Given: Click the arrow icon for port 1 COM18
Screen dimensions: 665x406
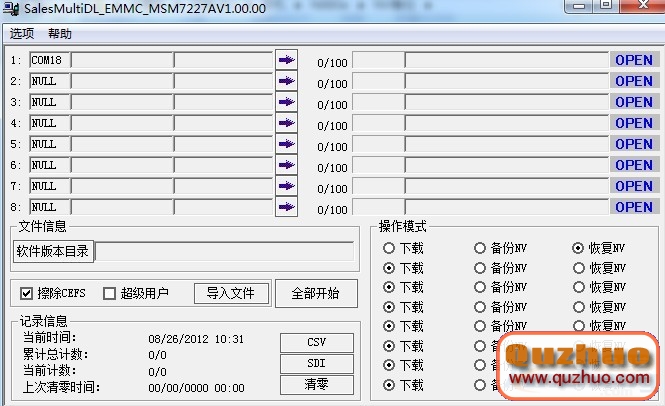Looking at the screenshot, I should 286,60.
